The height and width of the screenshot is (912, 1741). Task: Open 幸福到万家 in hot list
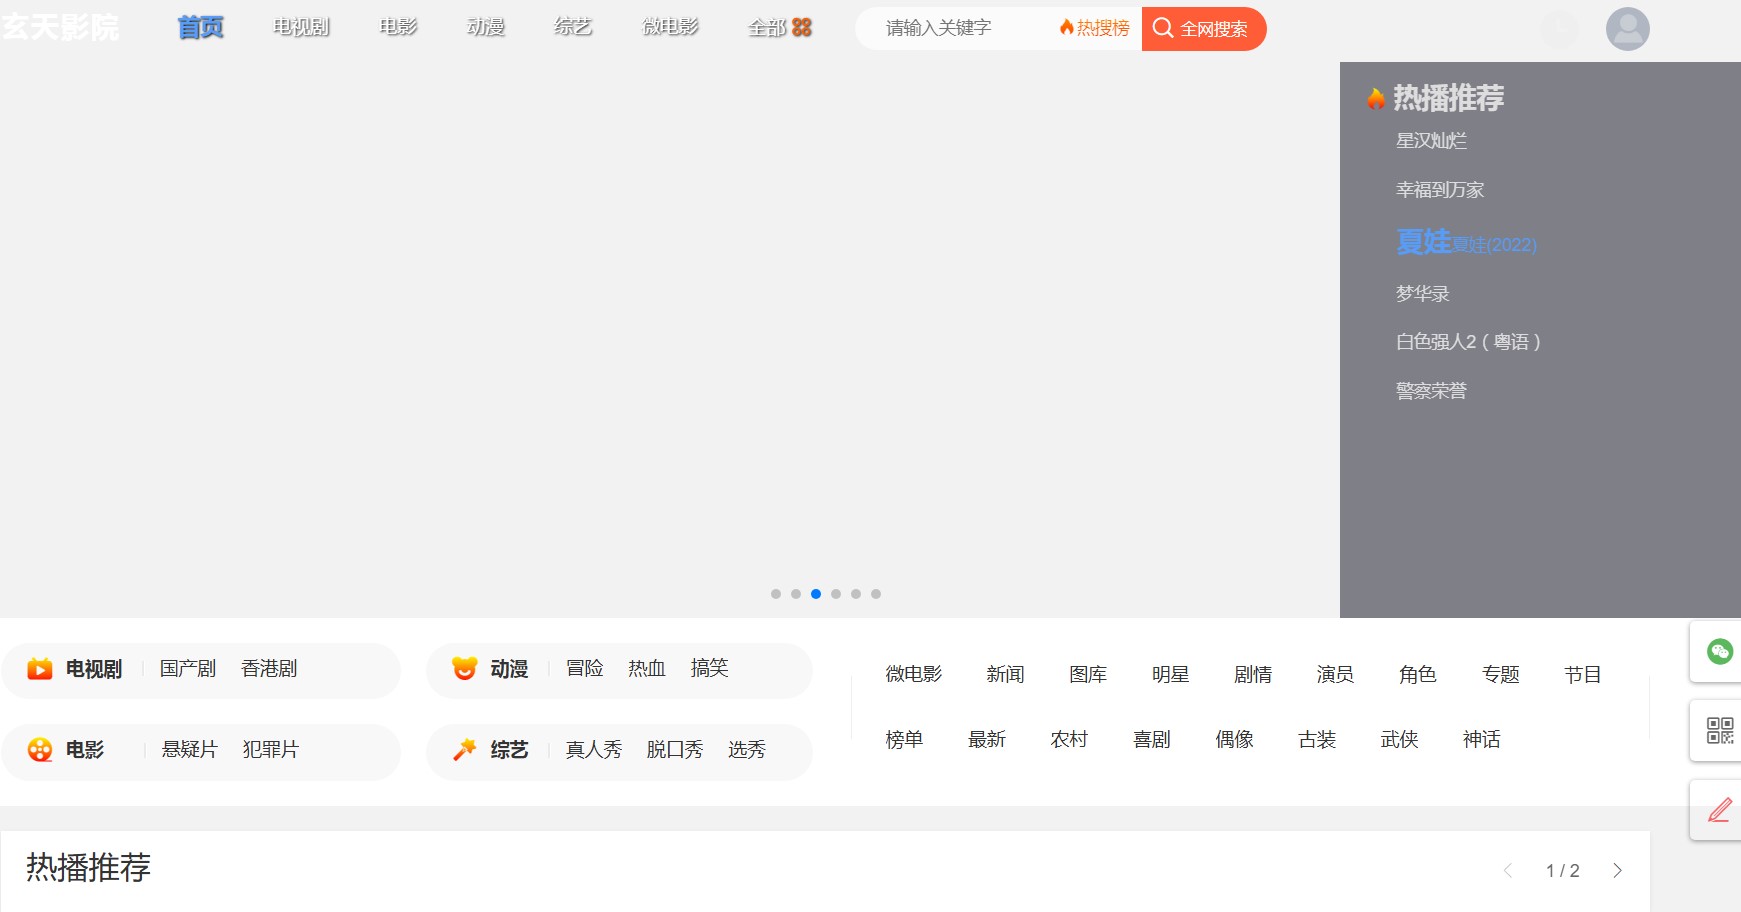[1440, 190]
